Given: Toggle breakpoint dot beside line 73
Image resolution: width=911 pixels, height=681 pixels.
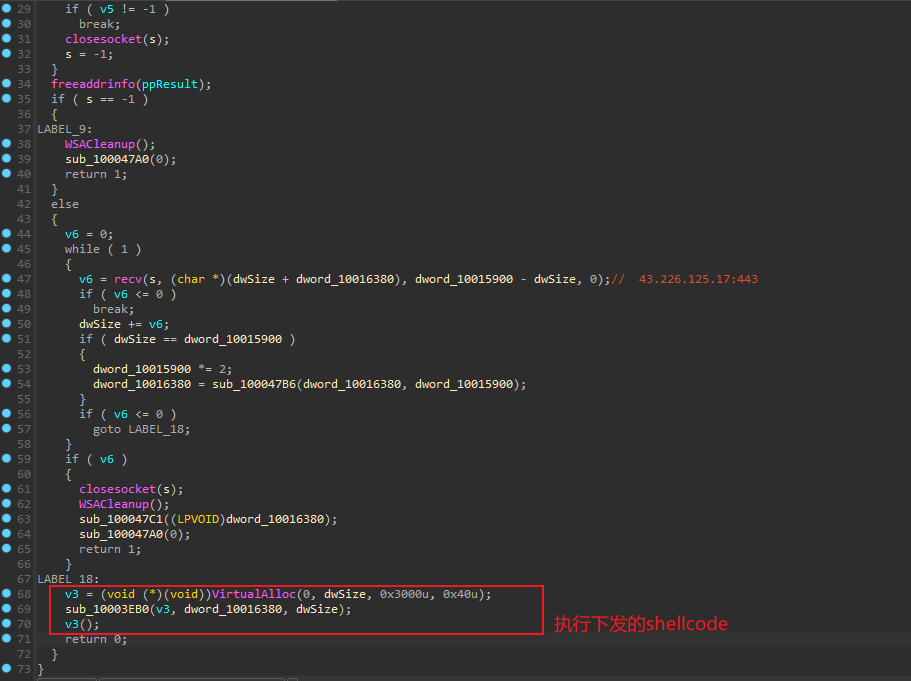Looking at the screenshot, I should pos(6,668).
